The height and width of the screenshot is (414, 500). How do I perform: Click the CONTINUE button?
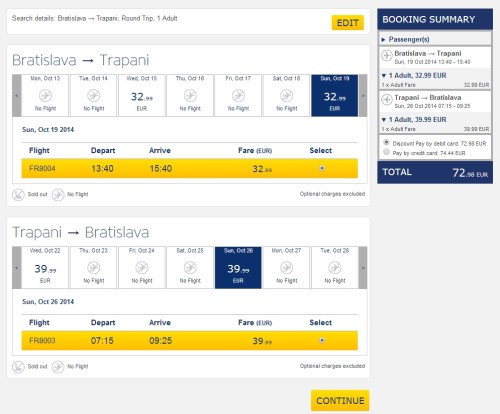tap(340, 400)
